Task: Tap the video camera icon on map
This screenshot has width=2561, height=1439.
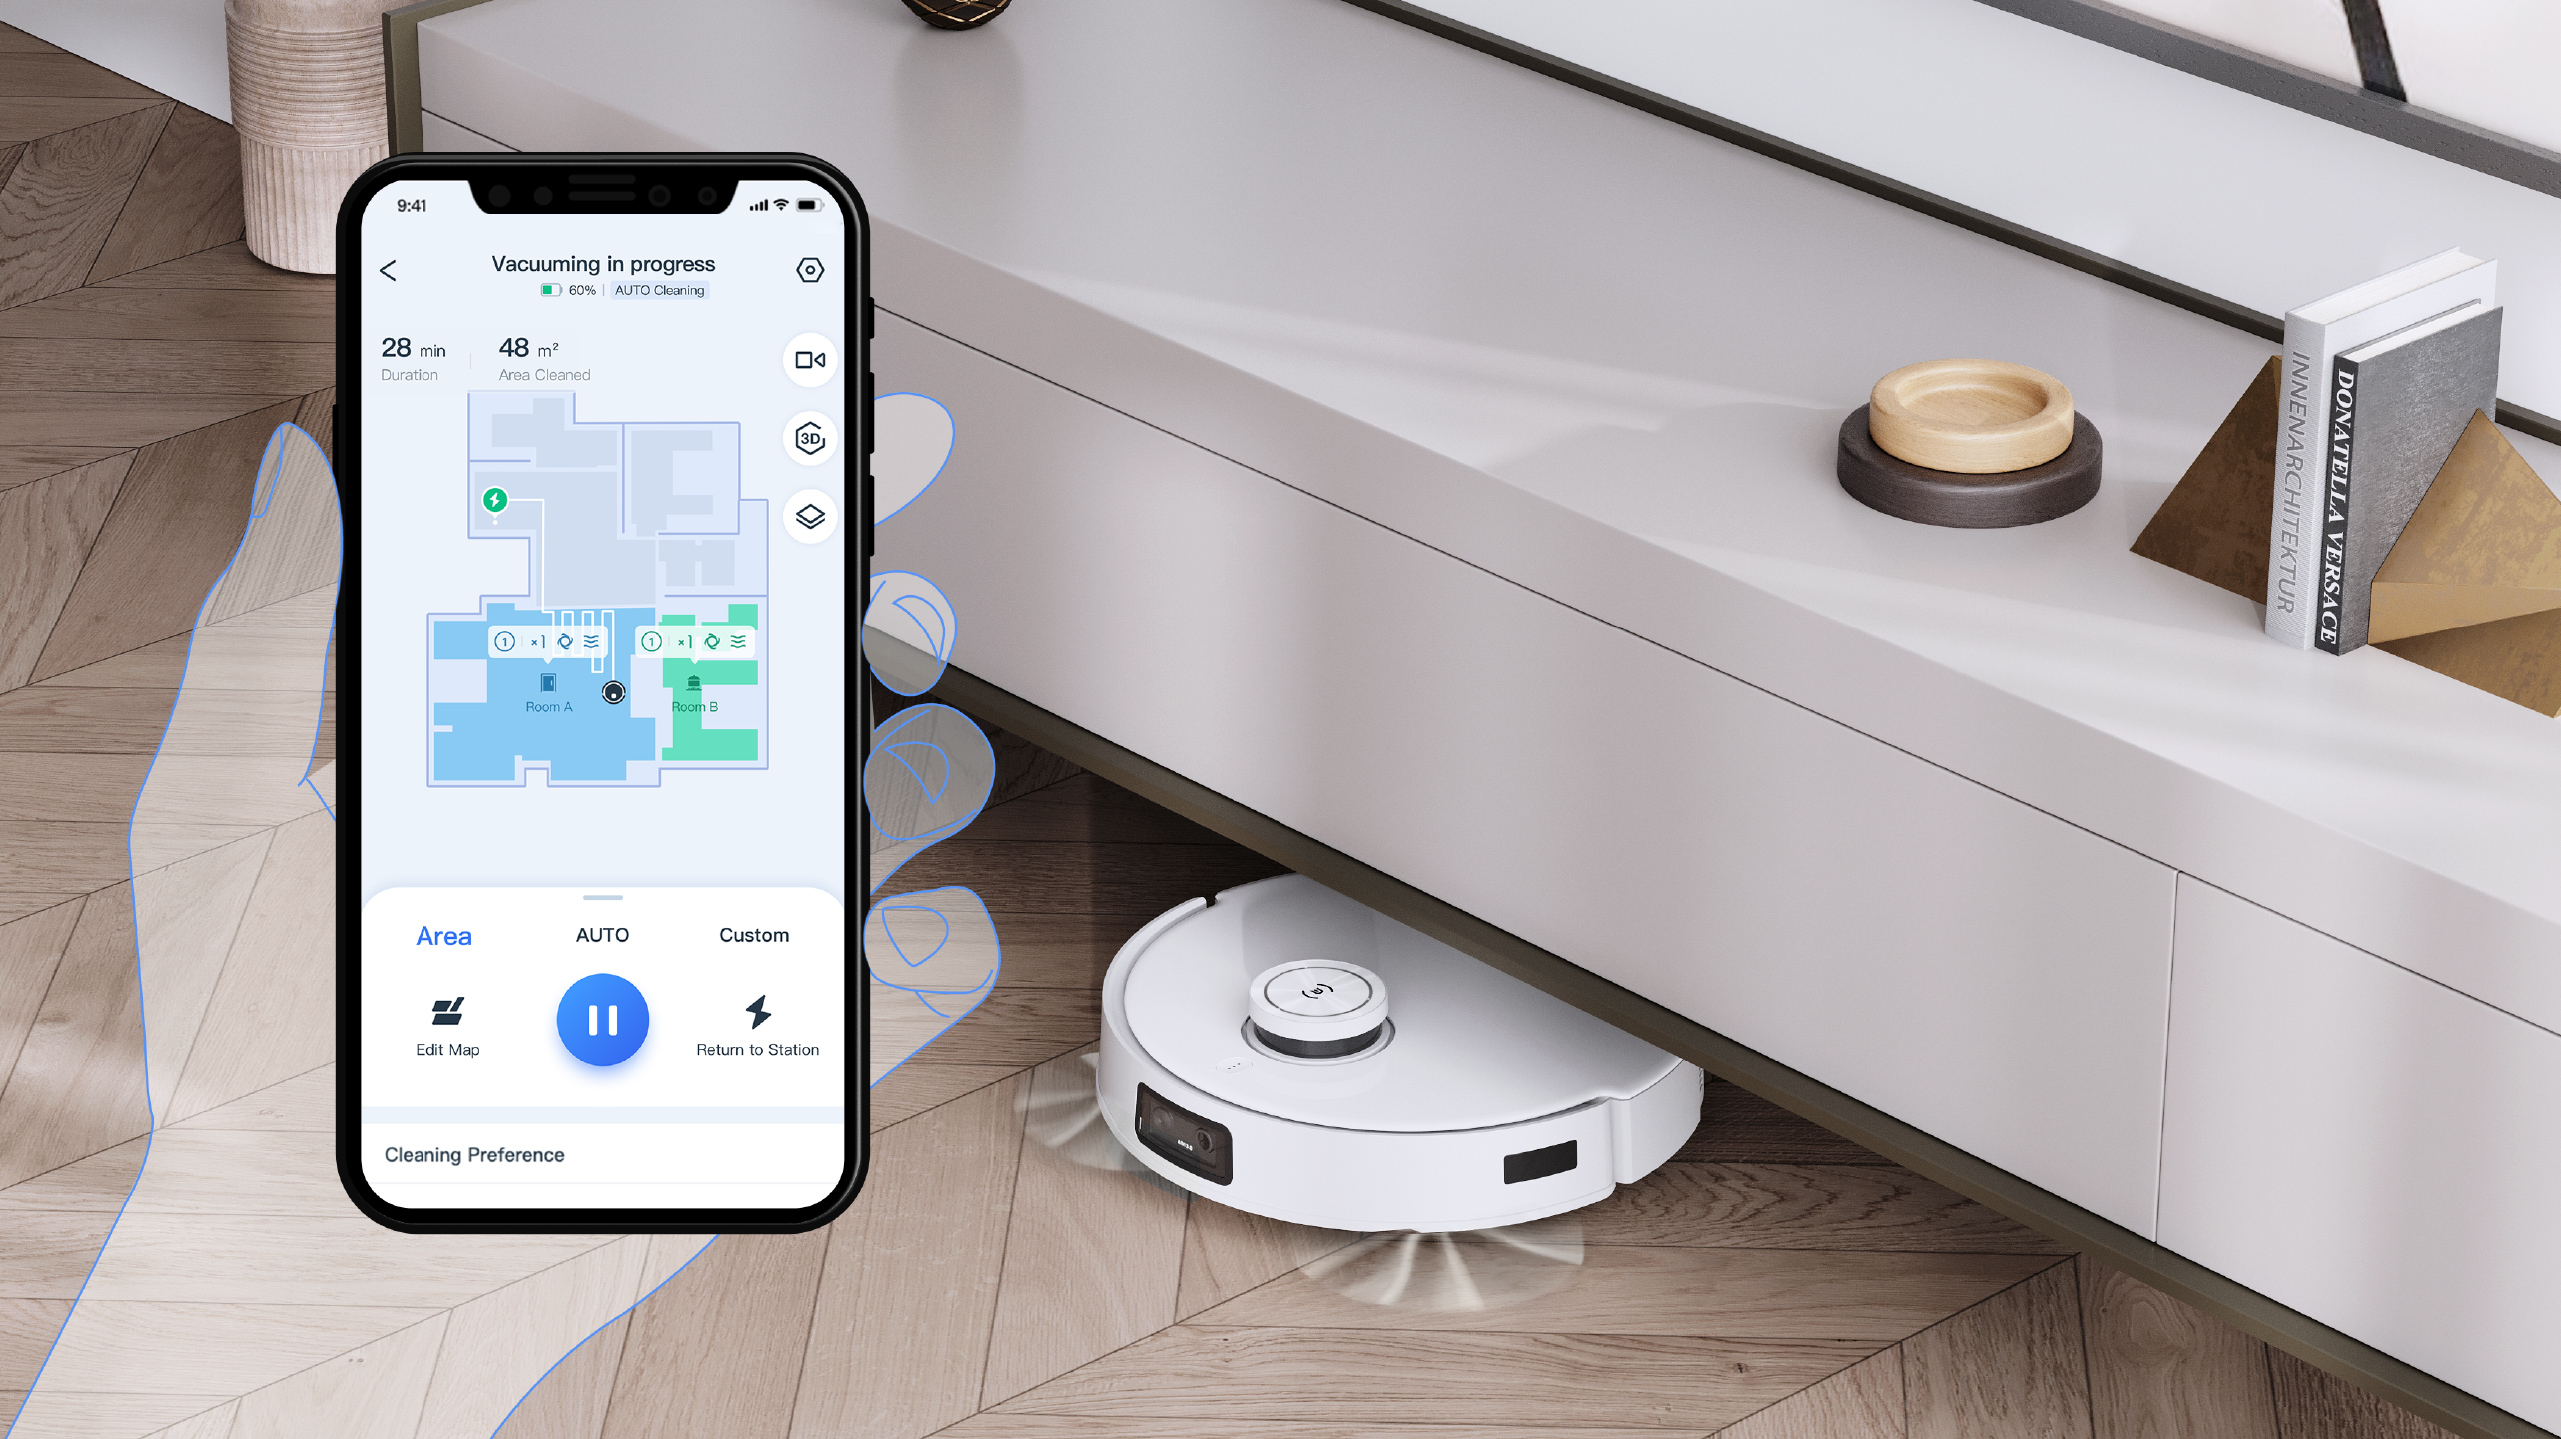Action: [804, 361]
